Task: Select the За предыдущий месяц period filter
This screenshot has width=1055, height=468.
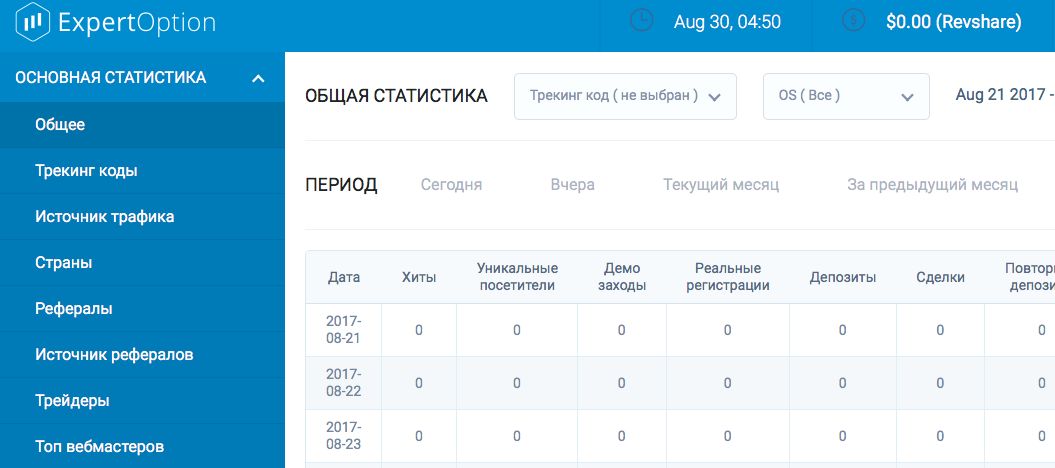Action: pos(932,185)
